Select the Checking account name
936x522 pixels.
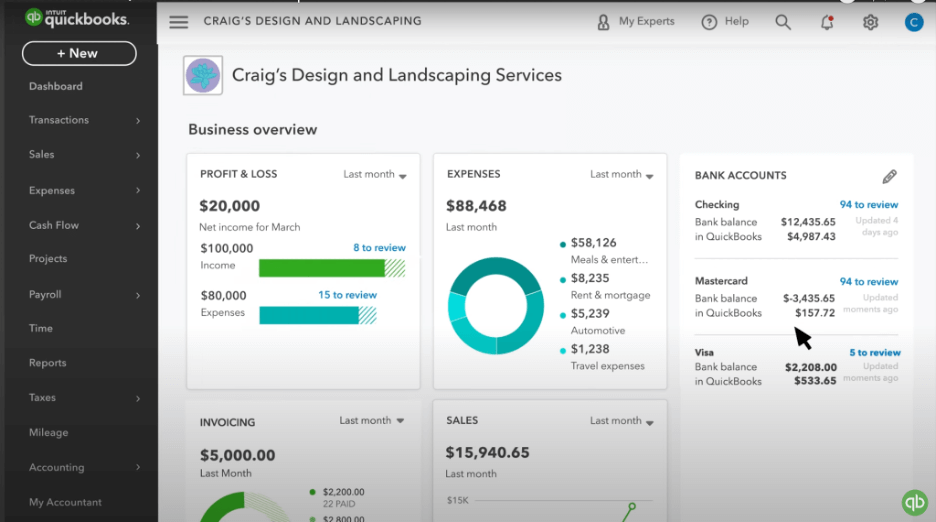point(716,204)
